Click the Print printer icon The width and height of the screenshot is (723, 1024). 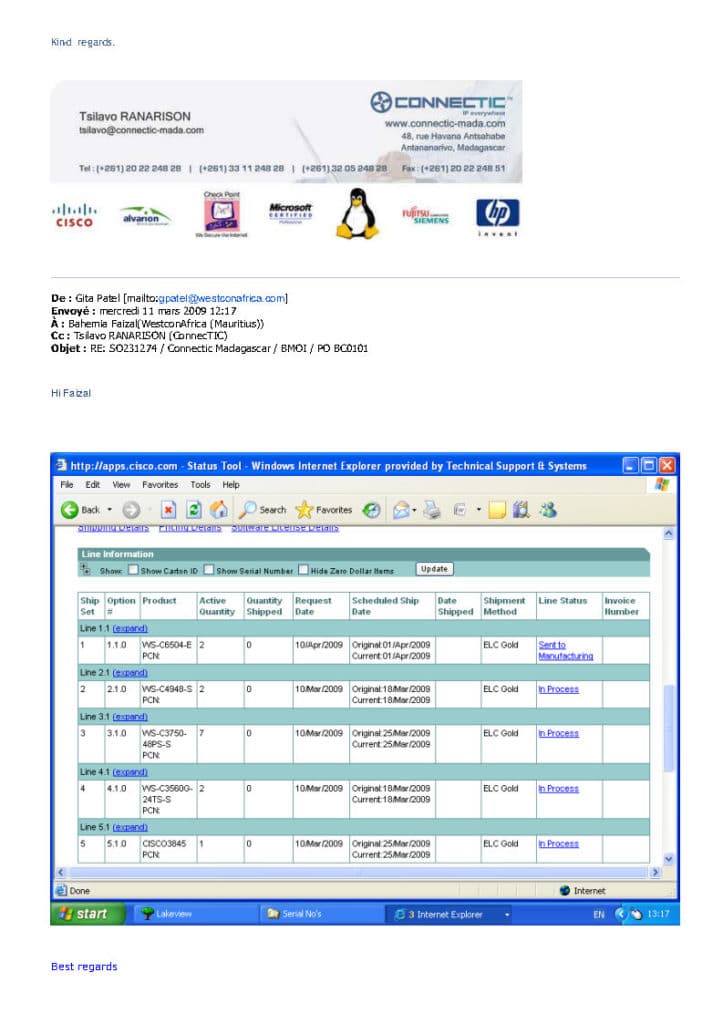(x=432, y=510)
